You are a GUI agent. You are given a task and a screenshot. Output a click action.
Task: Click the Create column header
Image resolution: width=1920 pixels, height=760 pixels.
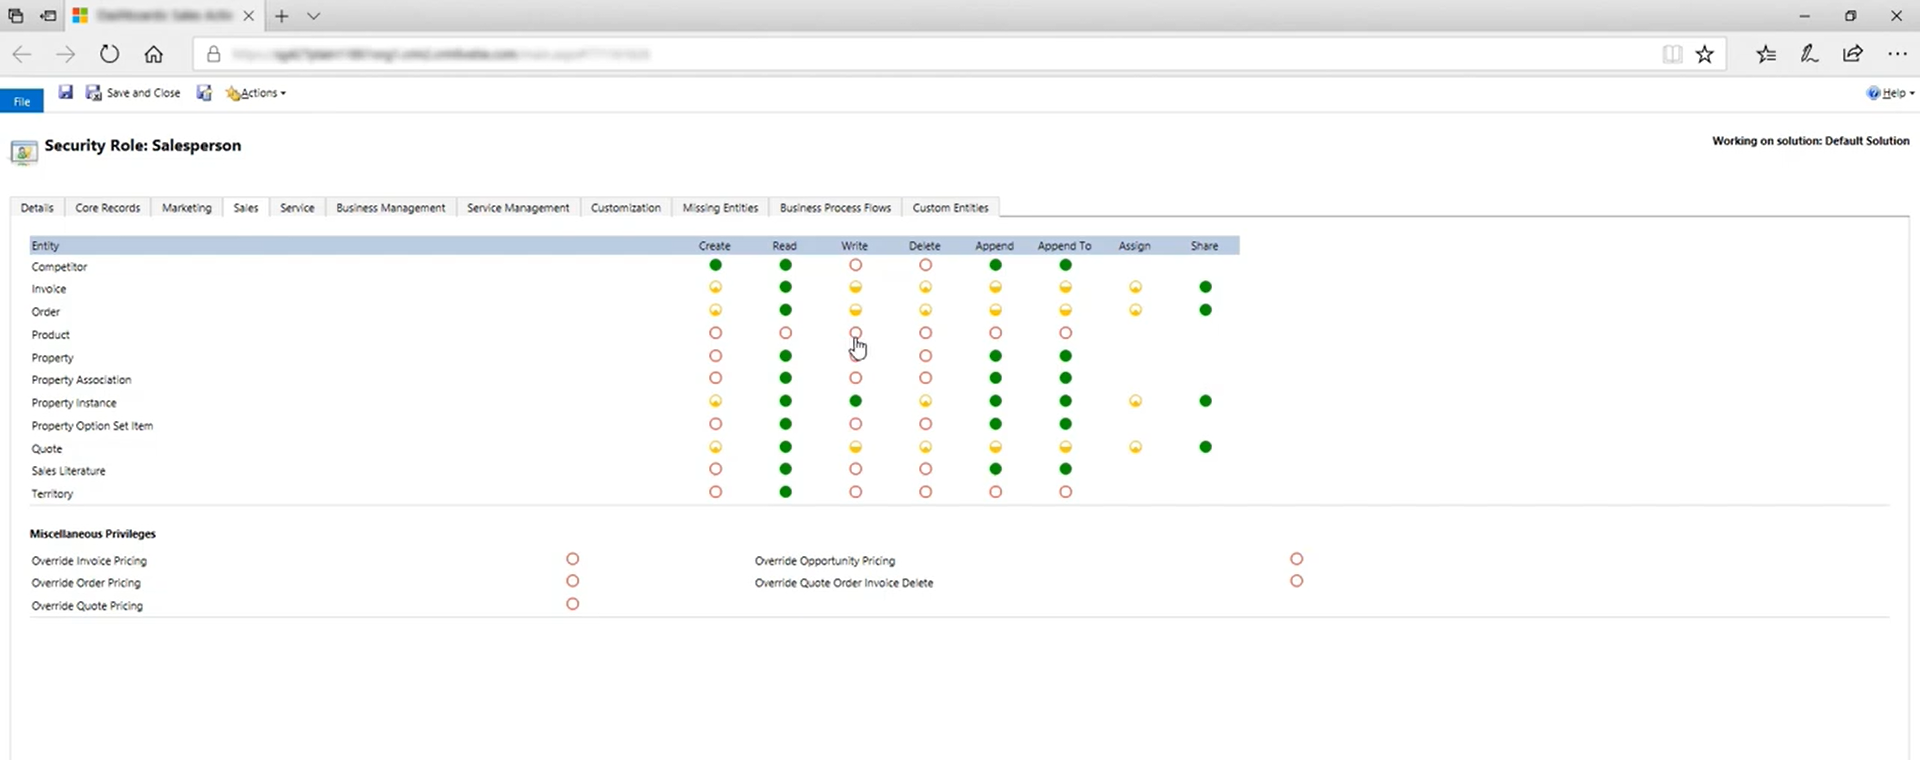pos(714,246)
